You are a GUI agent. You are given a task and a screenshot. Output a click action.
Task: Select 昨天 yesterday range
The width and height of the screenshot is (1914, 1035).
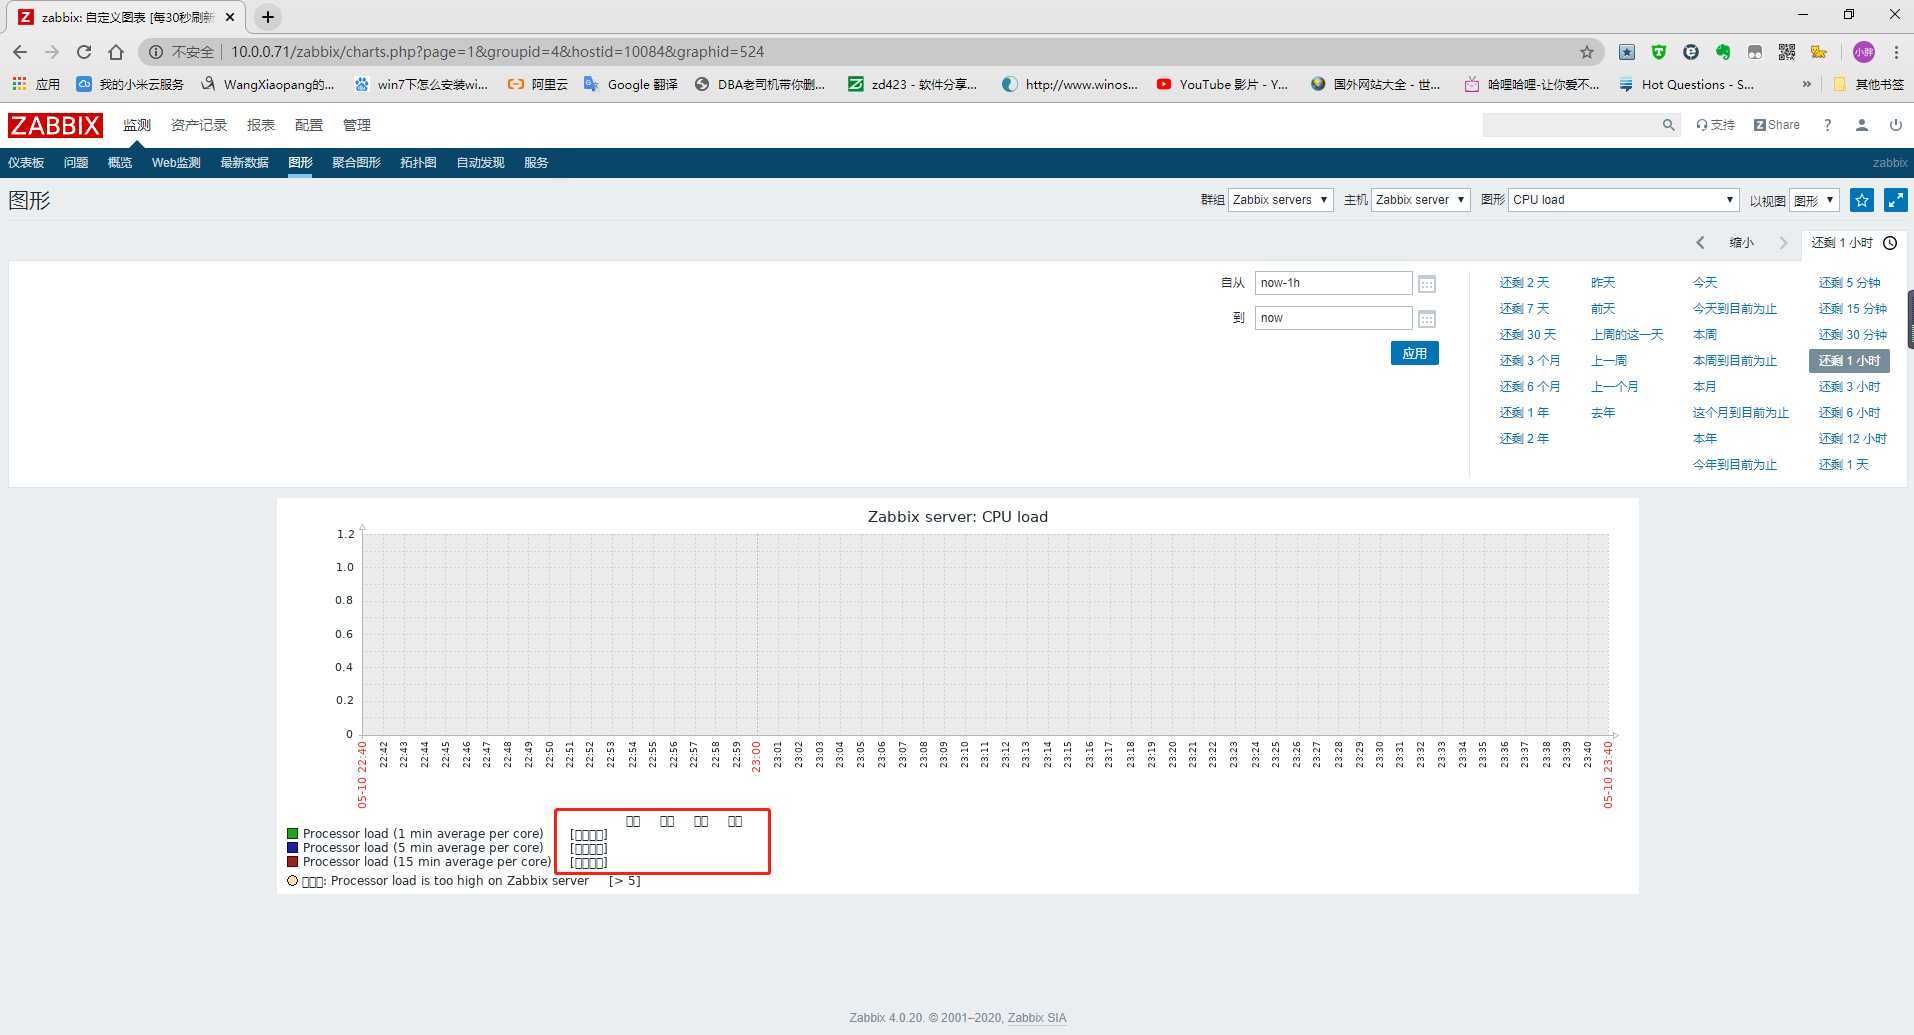[x=1603, y=283]
